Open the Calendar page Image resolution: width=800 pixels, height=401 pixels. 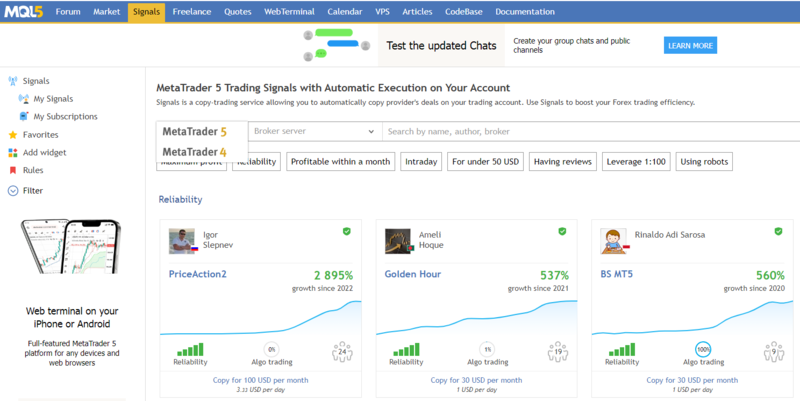(x=345, y=12)
